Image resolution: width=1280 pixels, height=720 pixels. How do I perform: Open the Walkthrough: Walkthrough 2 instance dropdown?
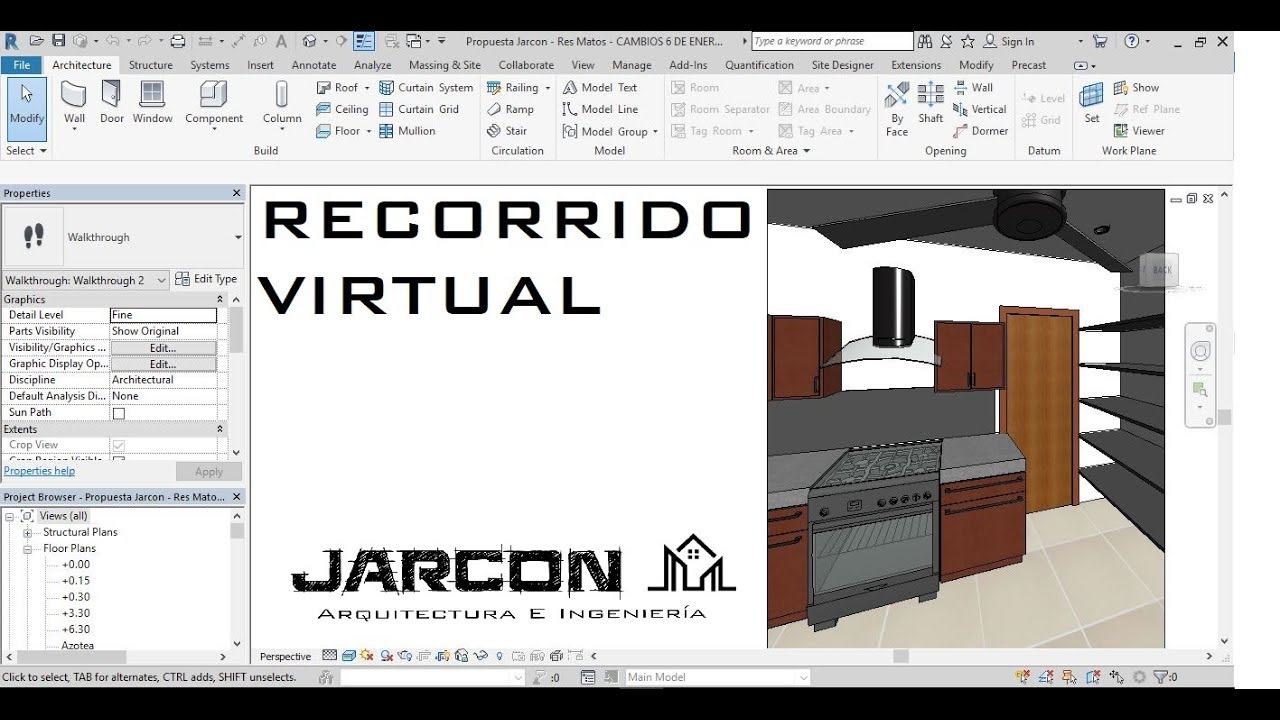click(161, 280)
